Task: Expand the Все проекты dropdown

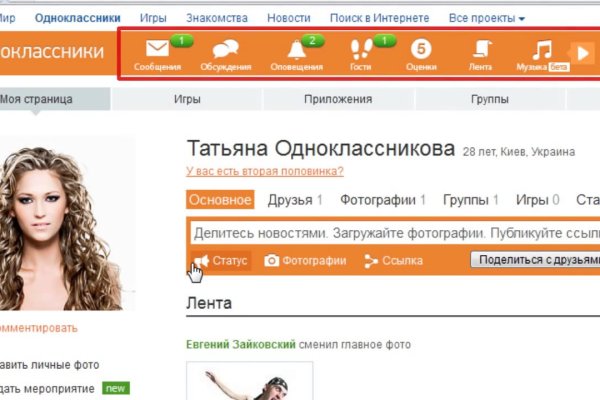Action: coord(486,18)
